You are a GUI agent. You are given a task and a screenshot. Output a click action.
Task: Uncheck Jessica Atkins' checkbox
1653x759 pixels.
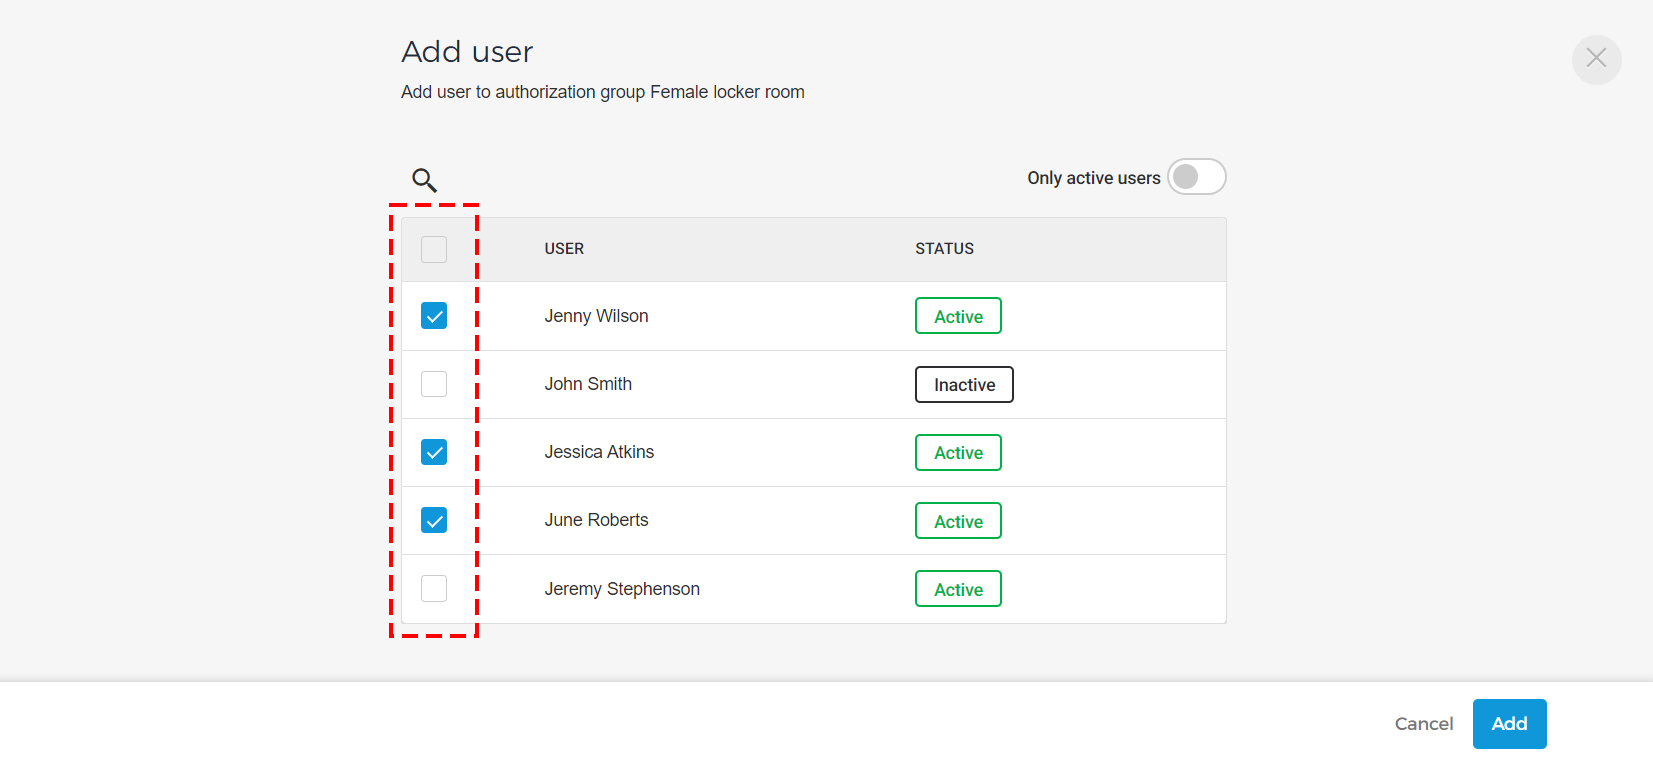click(x=434, y=452)
